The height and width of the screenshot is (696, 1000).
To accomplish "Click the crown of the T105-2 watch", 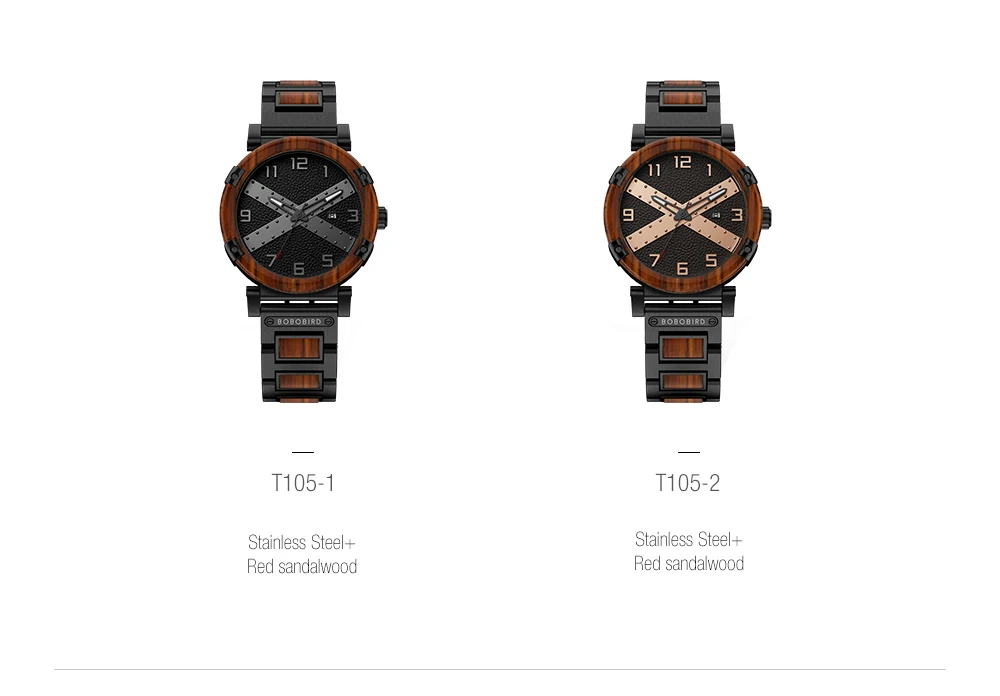I will click(766, 217).
